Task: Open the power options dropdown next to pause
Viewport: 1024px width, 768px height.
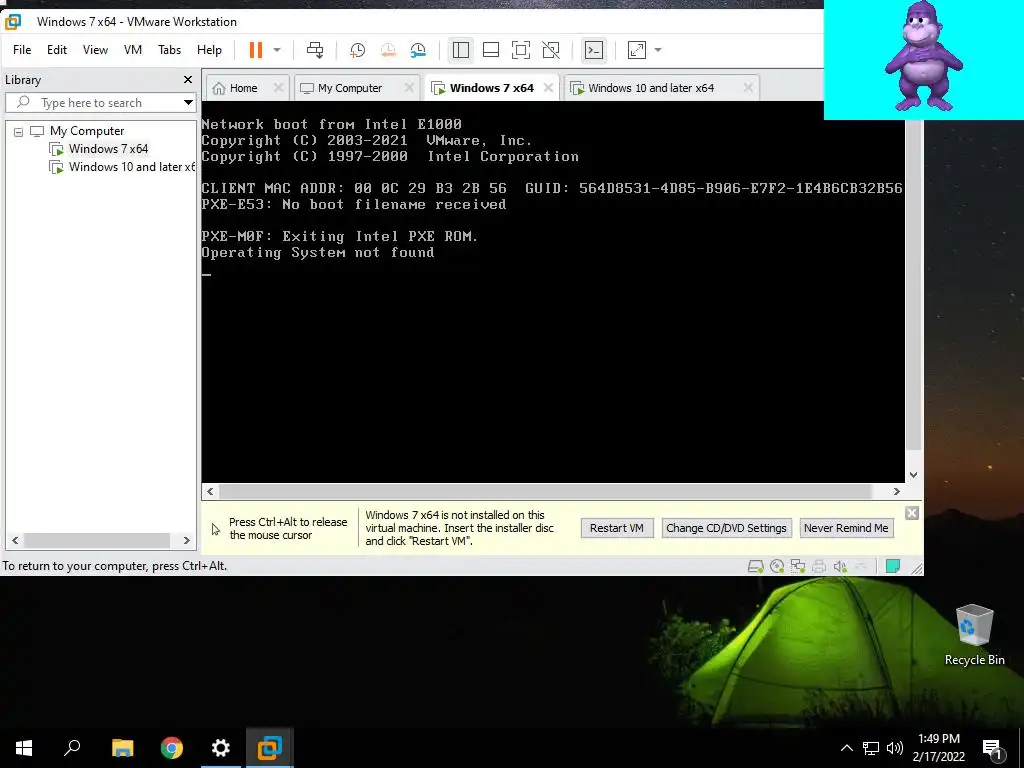Action: coord(277,50)
